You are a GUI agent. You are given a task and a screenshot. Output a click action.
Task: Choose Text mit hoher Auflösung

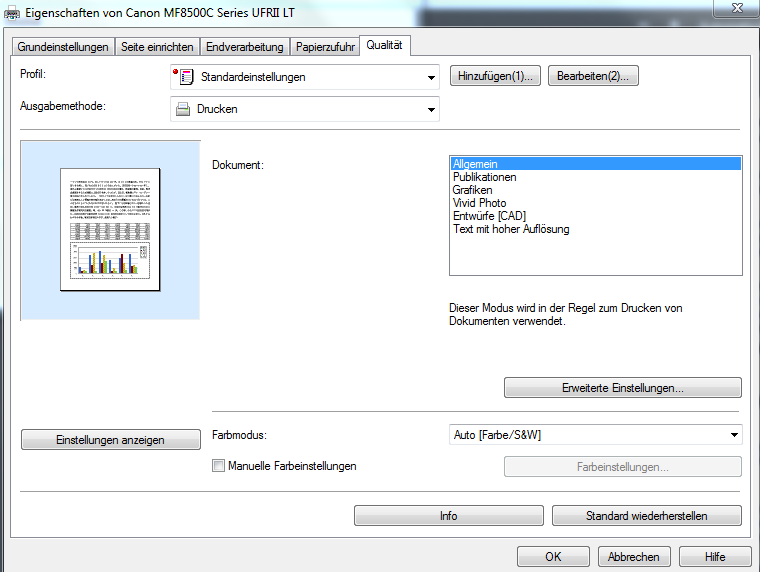[x=596, y=229]
